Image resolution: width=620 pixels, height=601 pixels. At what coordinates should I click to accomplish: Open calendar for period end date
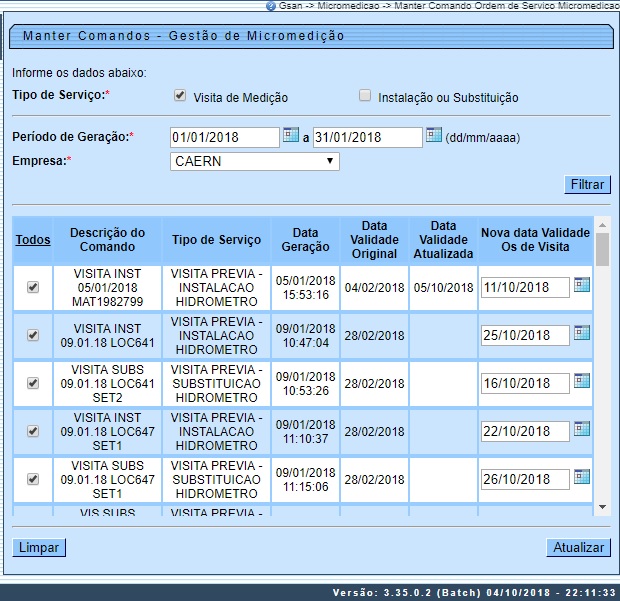[x=434, y=135]
